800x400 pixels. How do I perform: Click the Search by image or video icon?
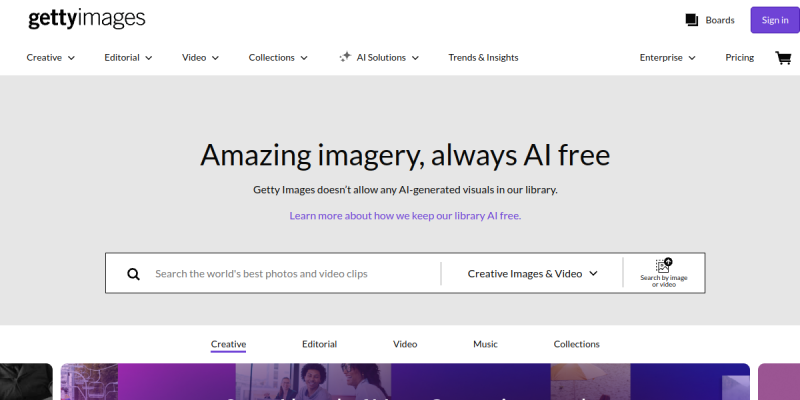664,265
